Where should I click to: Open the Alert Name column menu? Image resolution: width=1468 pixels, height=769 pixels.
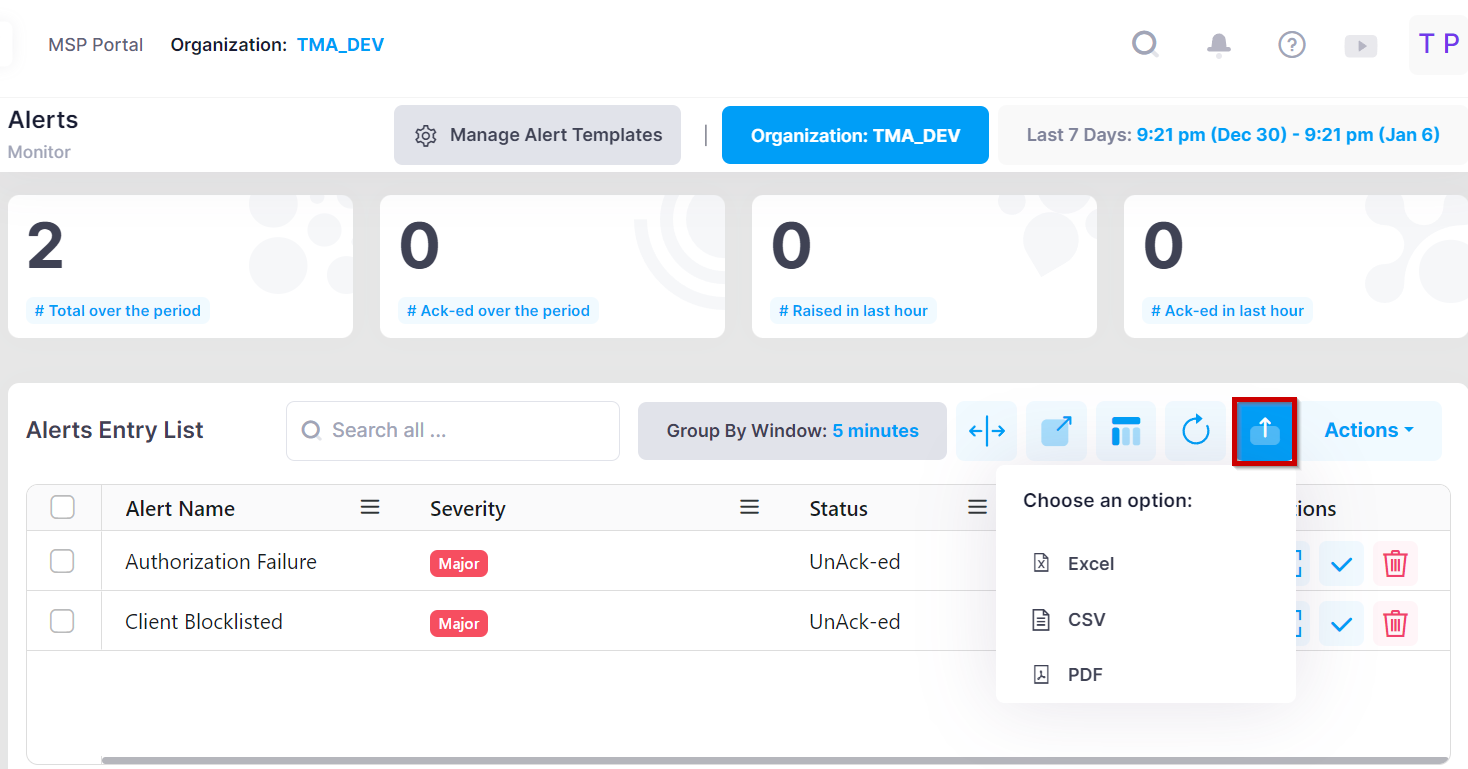[x=370, y=508]
